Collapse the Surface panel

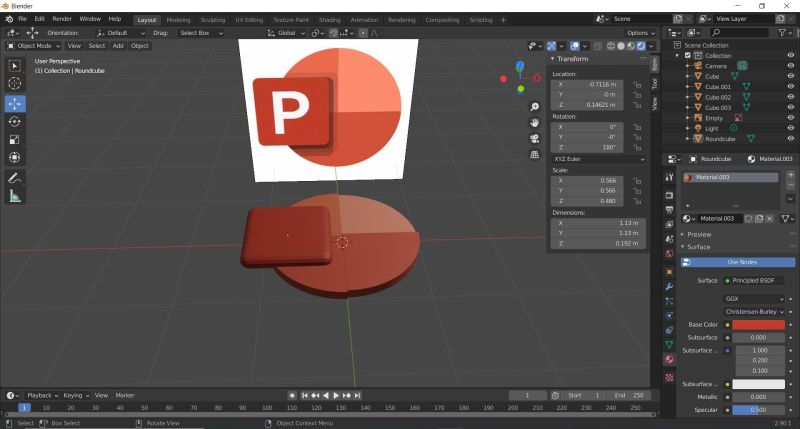tap(697, 247)
